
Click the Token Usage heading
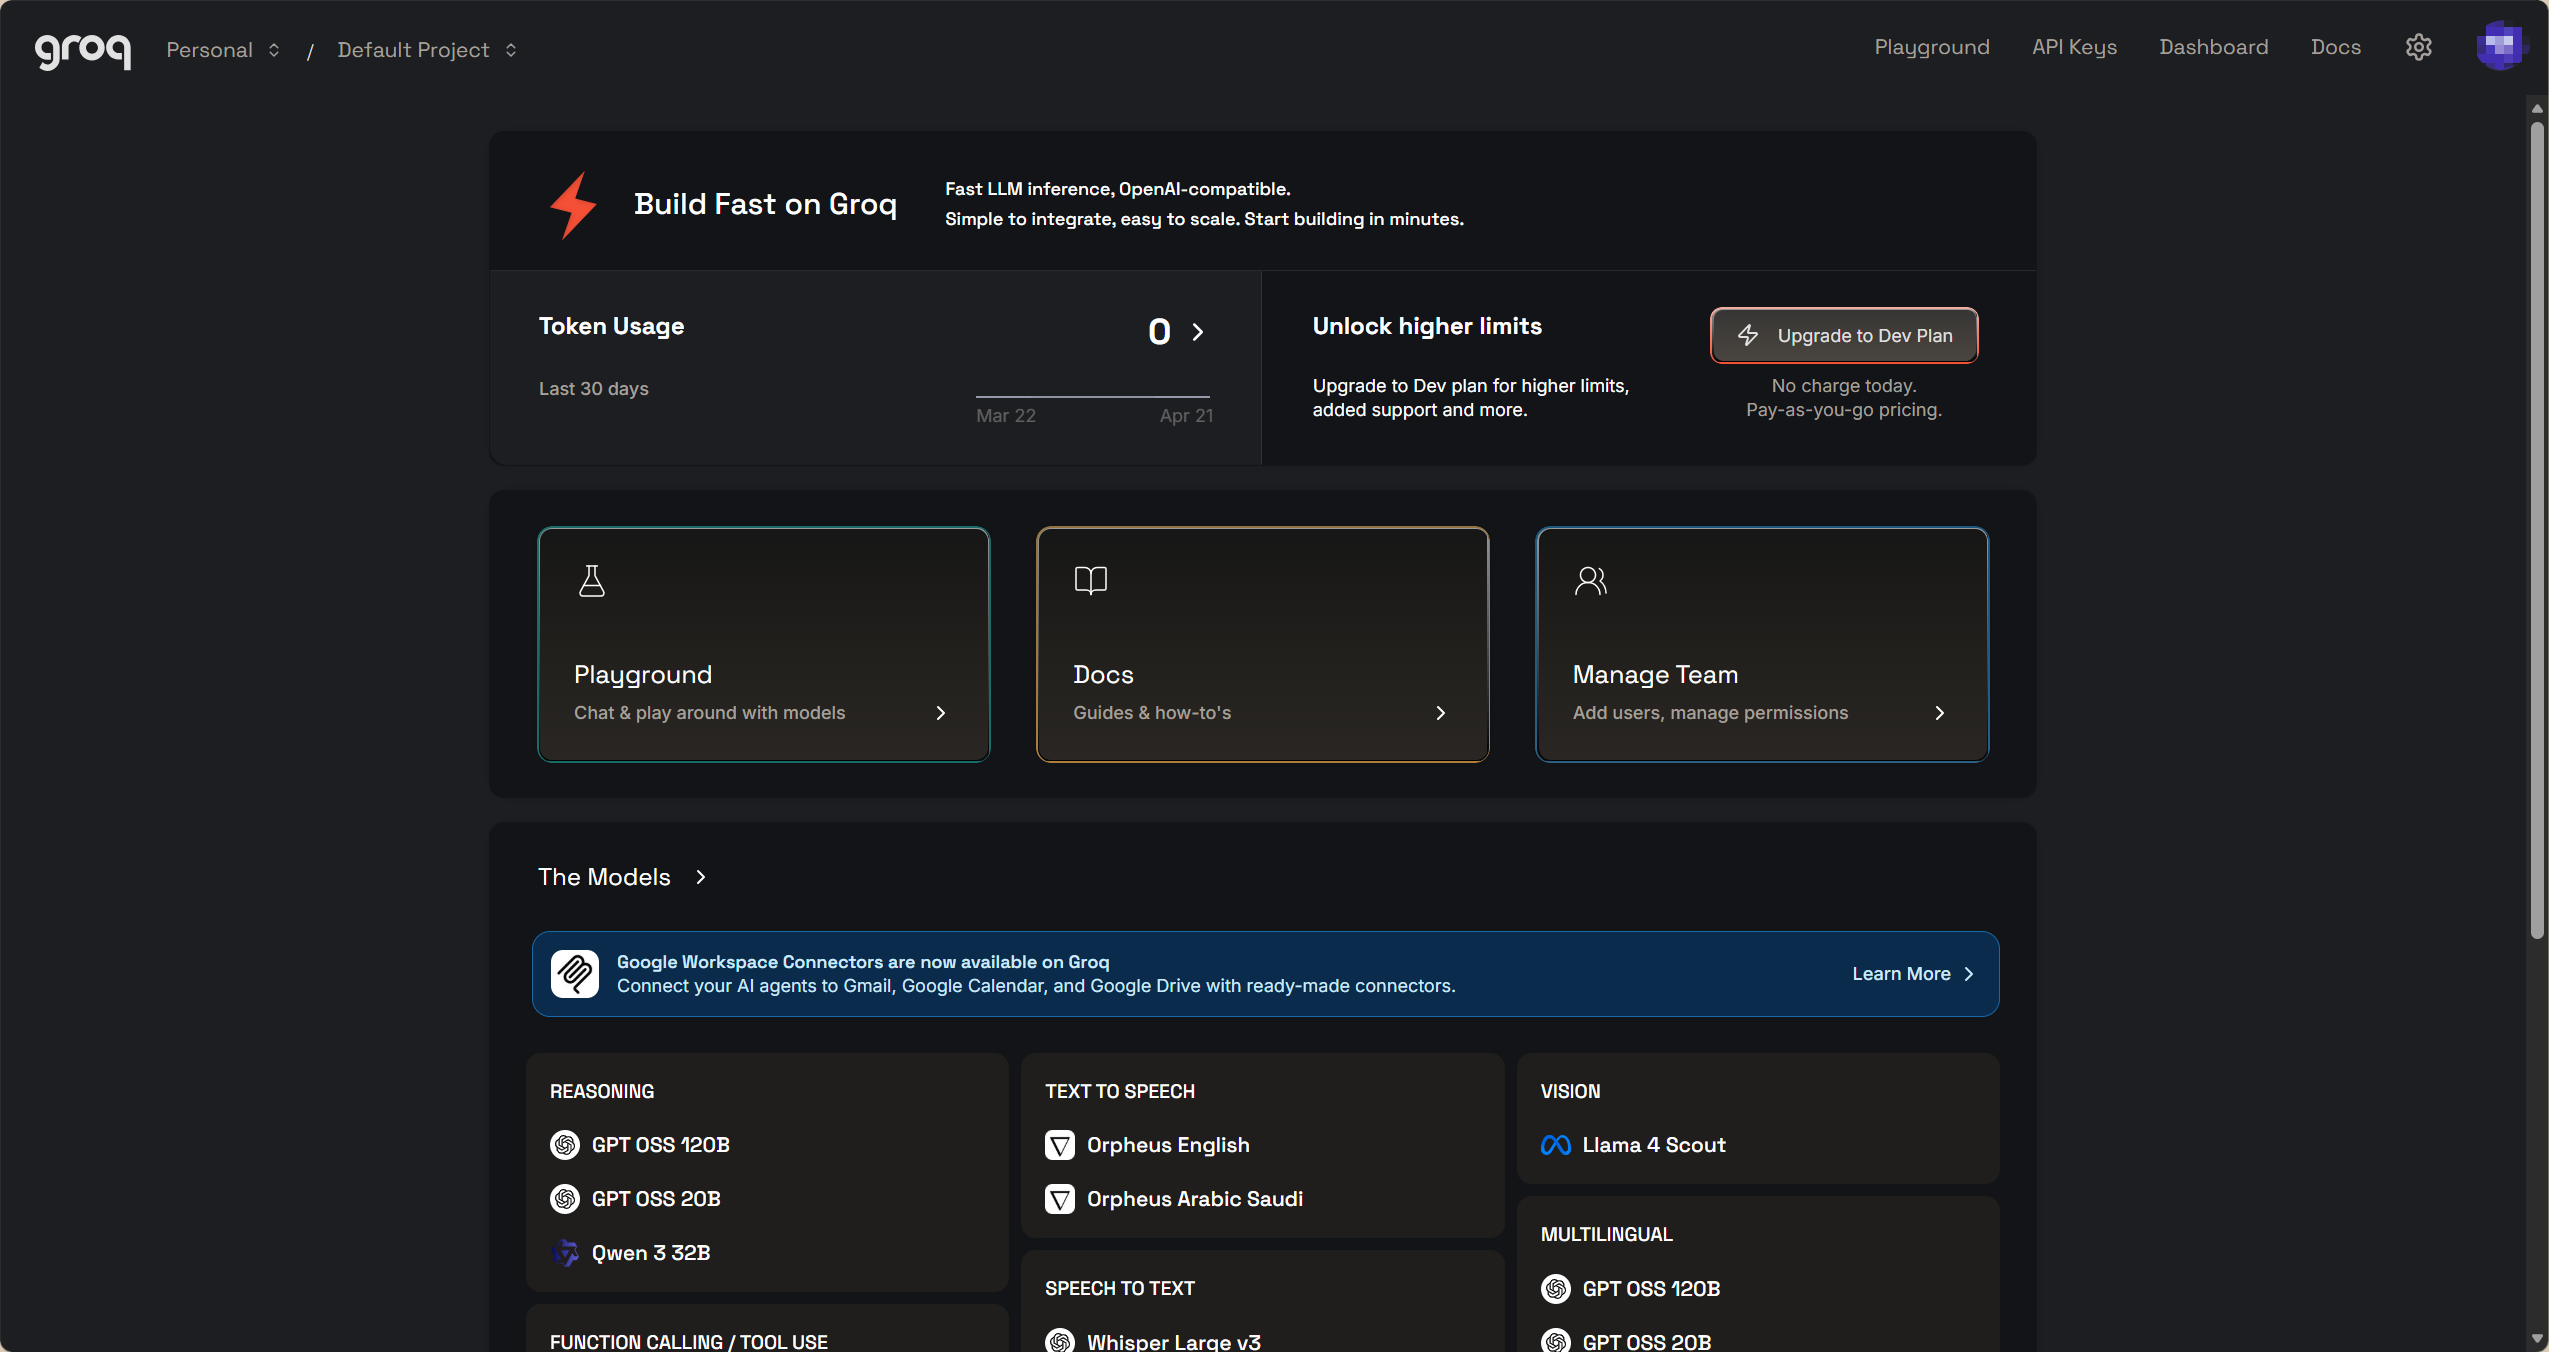(x=611, y=326)
